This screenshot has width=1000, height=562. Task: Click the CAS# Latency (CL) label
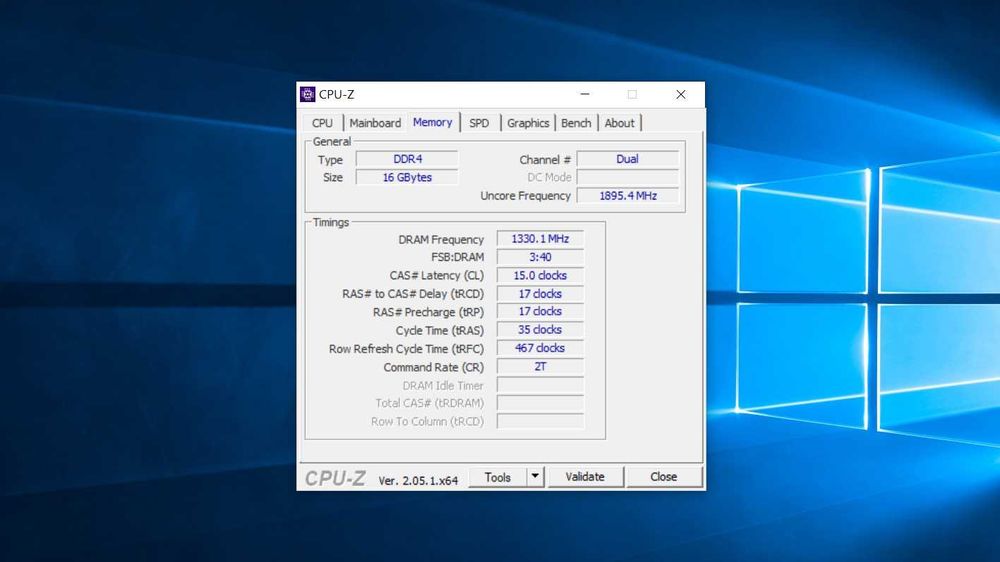pyautogui.click(x=437, y=276)
